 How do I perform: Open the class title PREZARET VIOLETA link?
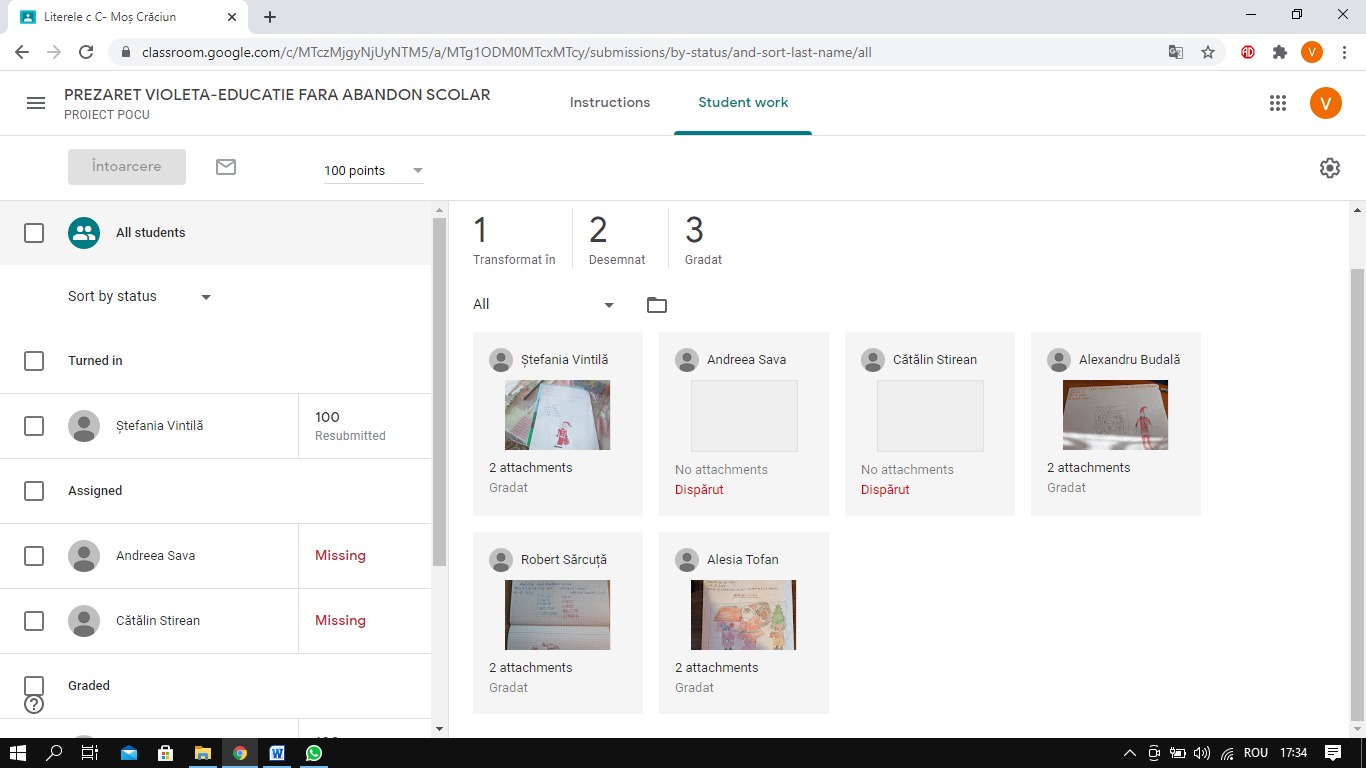coord(277,95)
